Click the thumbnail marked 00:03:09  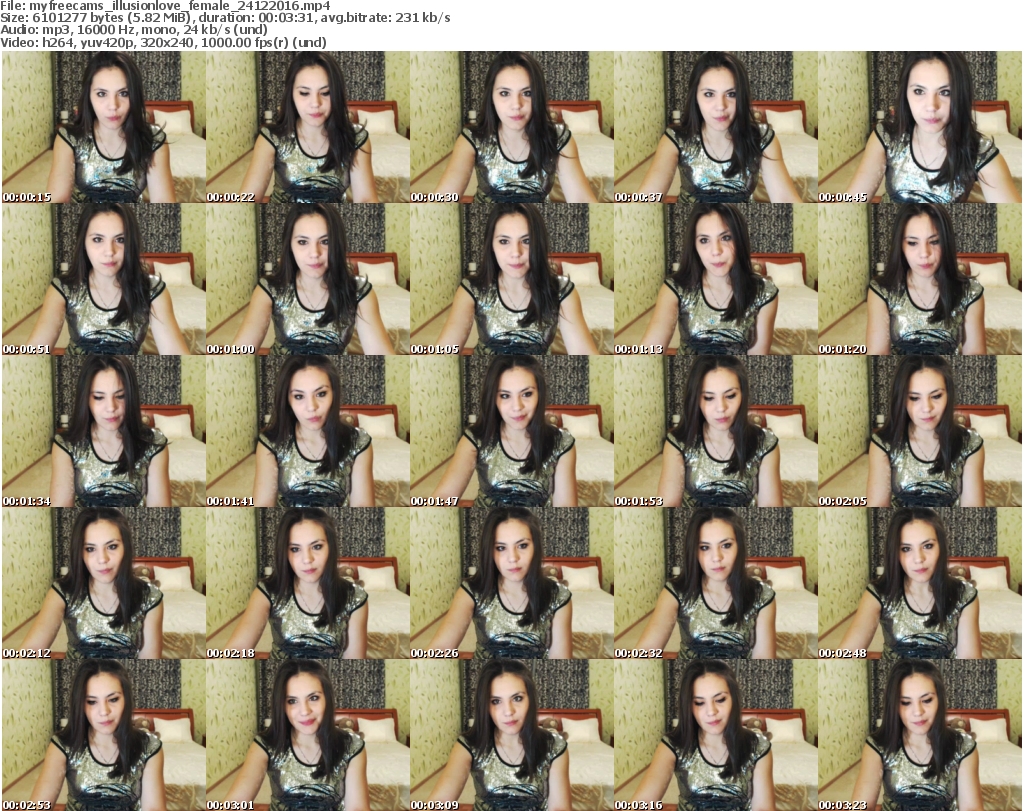(x=511, y=735)
